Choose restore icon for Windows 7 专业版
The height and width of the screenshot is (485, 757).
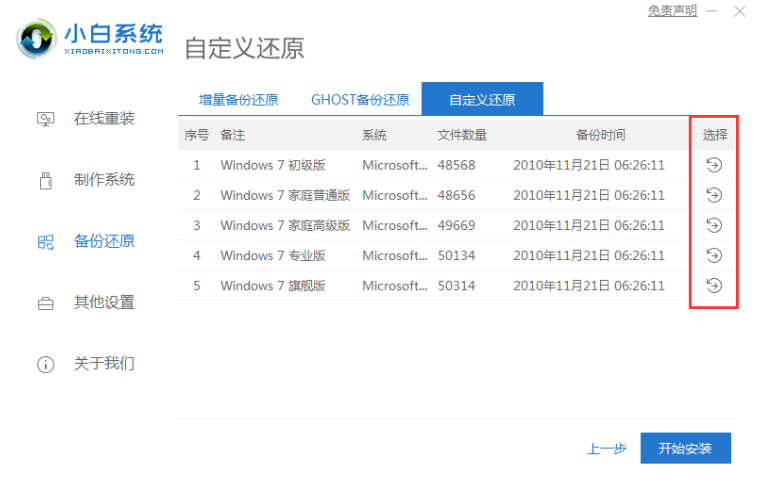pyautogui.click(x=714, y=255)
